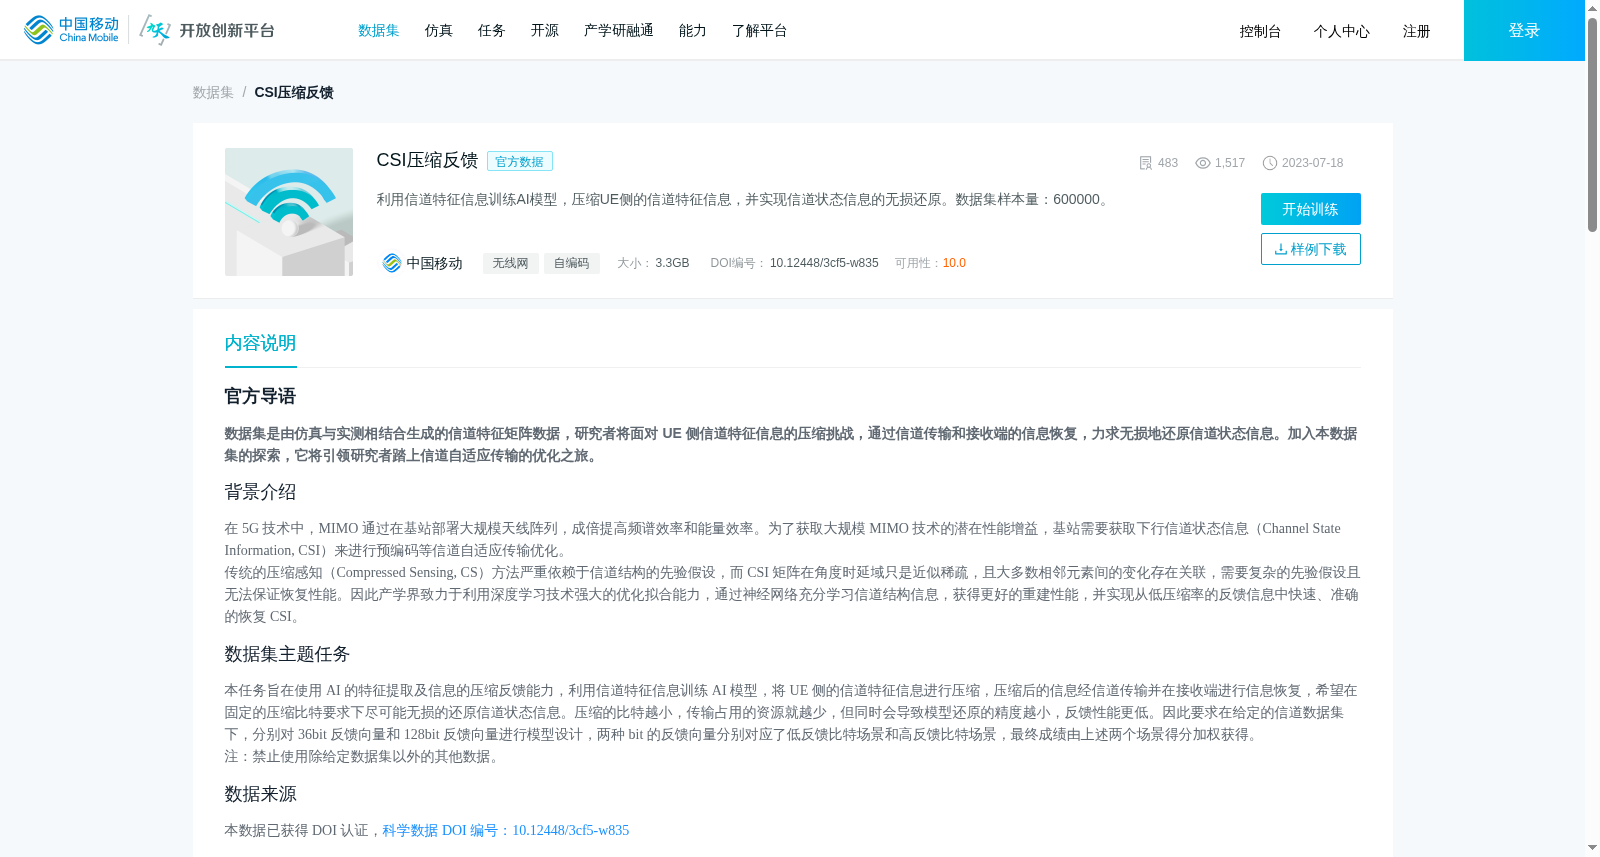The height and width of the screenshot is (857, 1600).
Task: Click the count 483
Action: [1168, 163]
